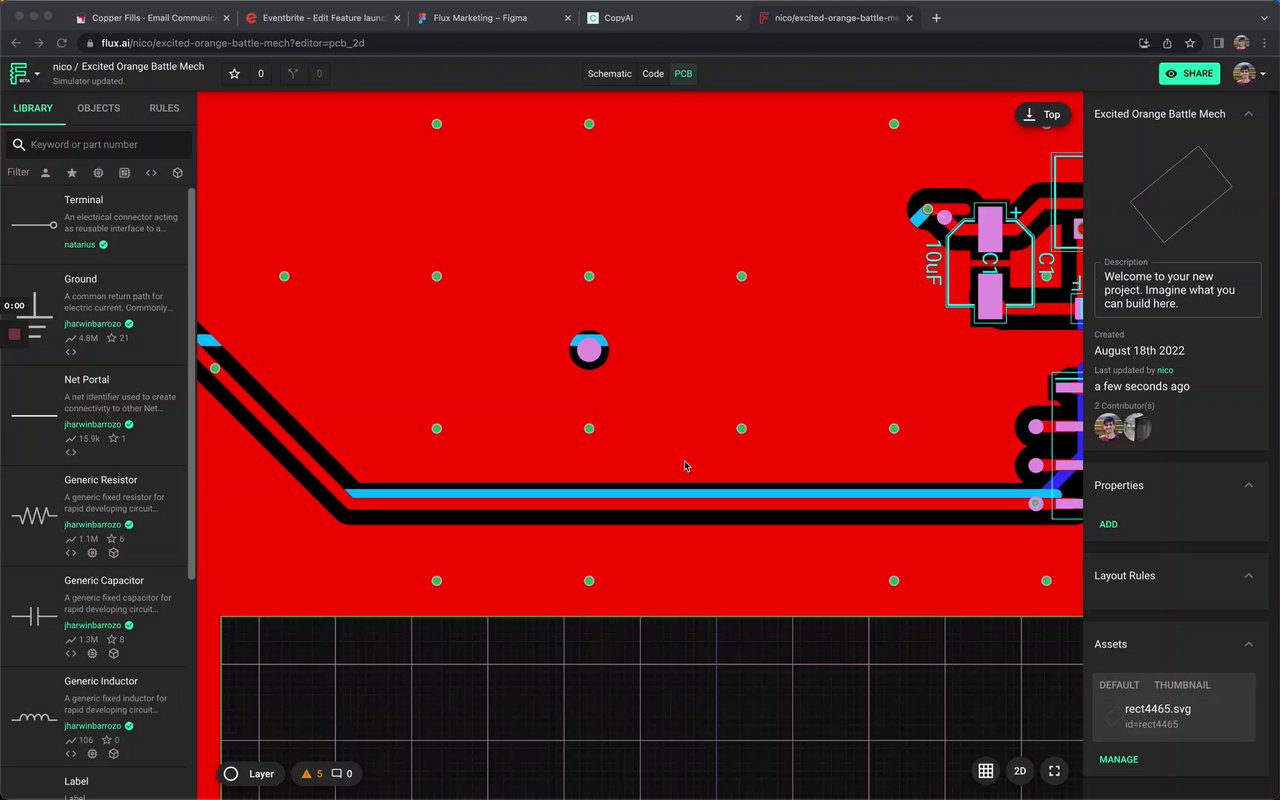
Task: Click the search magnifier icon in library
Action: coord(18,145)
